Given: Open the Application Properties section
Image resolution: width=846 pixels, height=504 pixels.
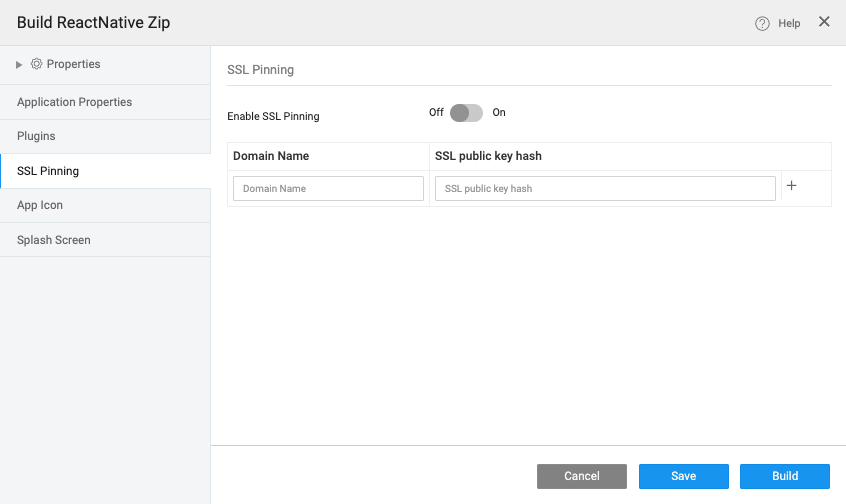Looking at the screenshot, I should [x=74, y=102].
